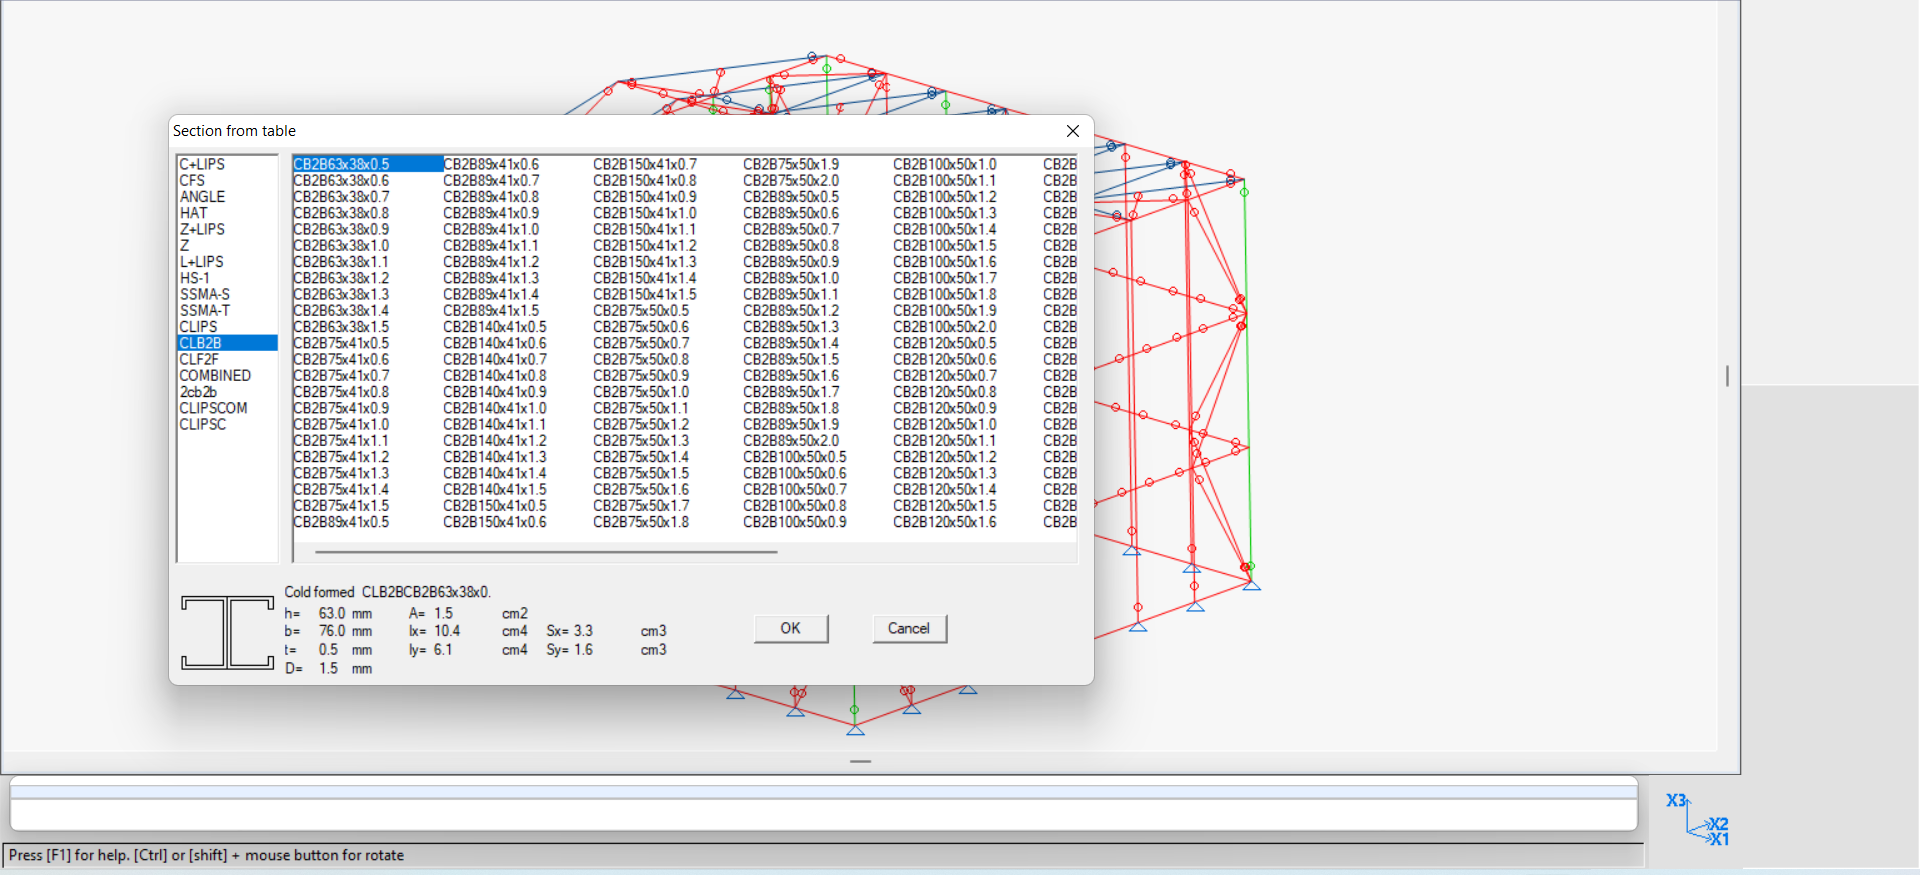
Task: Select SSMA-S section type
Action: (205, 294)
